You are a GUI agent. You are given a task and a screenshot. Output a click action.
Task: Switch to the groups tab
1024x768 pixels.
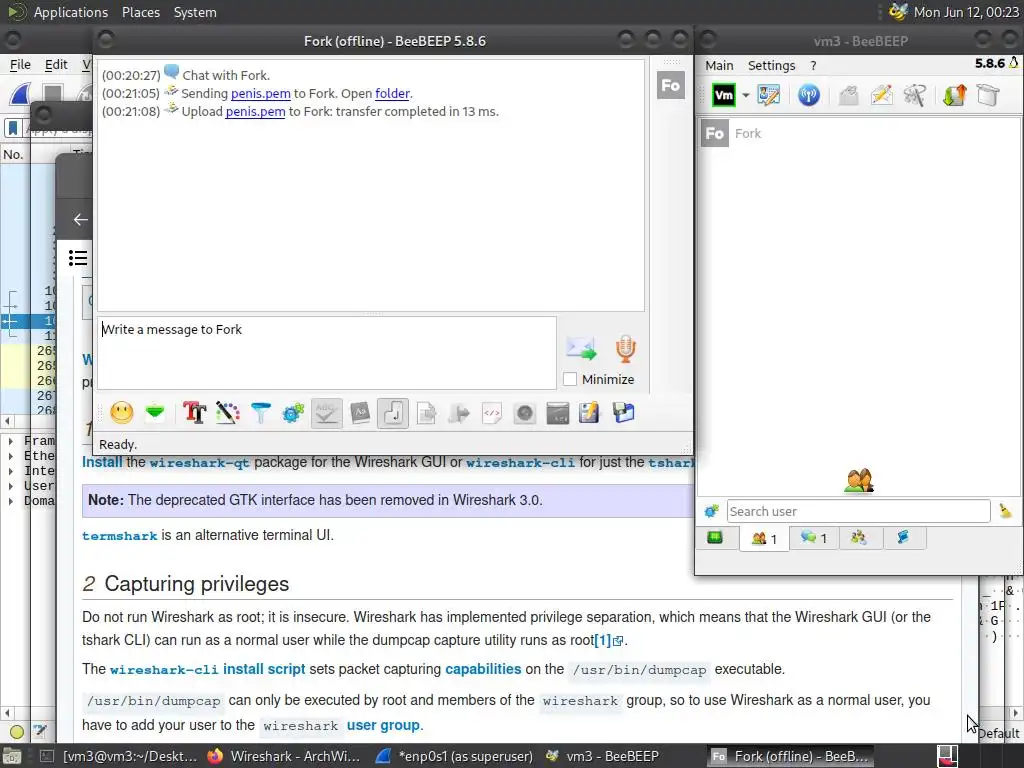point(858,538)
